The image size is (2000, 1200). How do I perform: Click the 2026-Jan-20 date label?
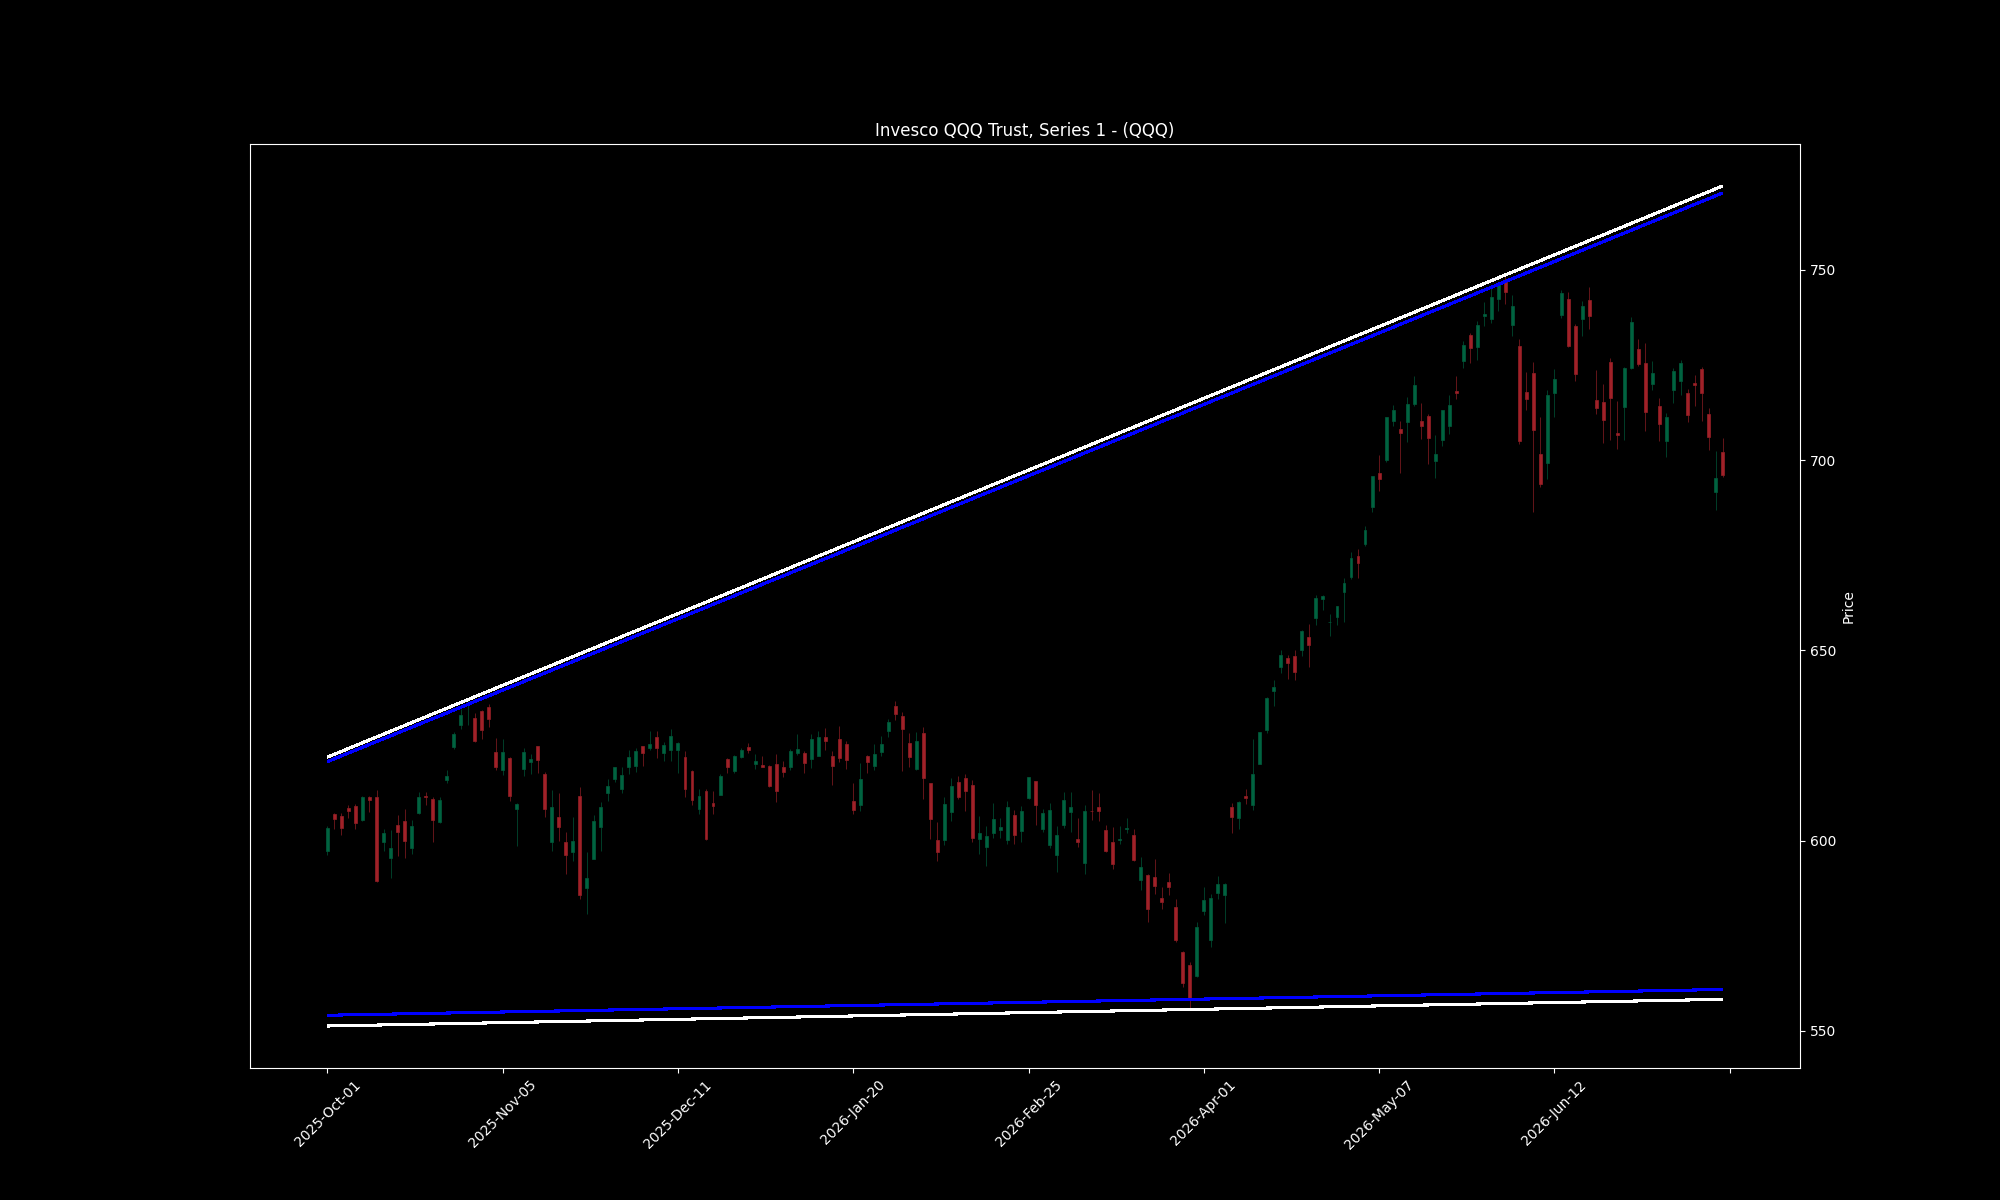(852, 1114)
